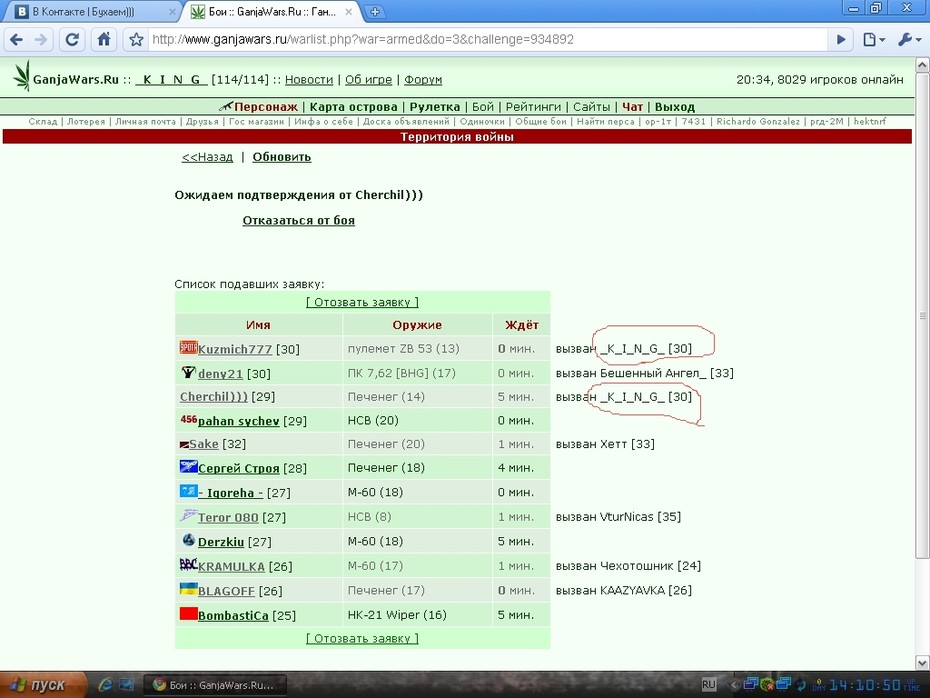Image resolution: width=930 pixels, height=698 pixels.
Task: Click the <<Назад back link
Action: click(x=208, y=157)
